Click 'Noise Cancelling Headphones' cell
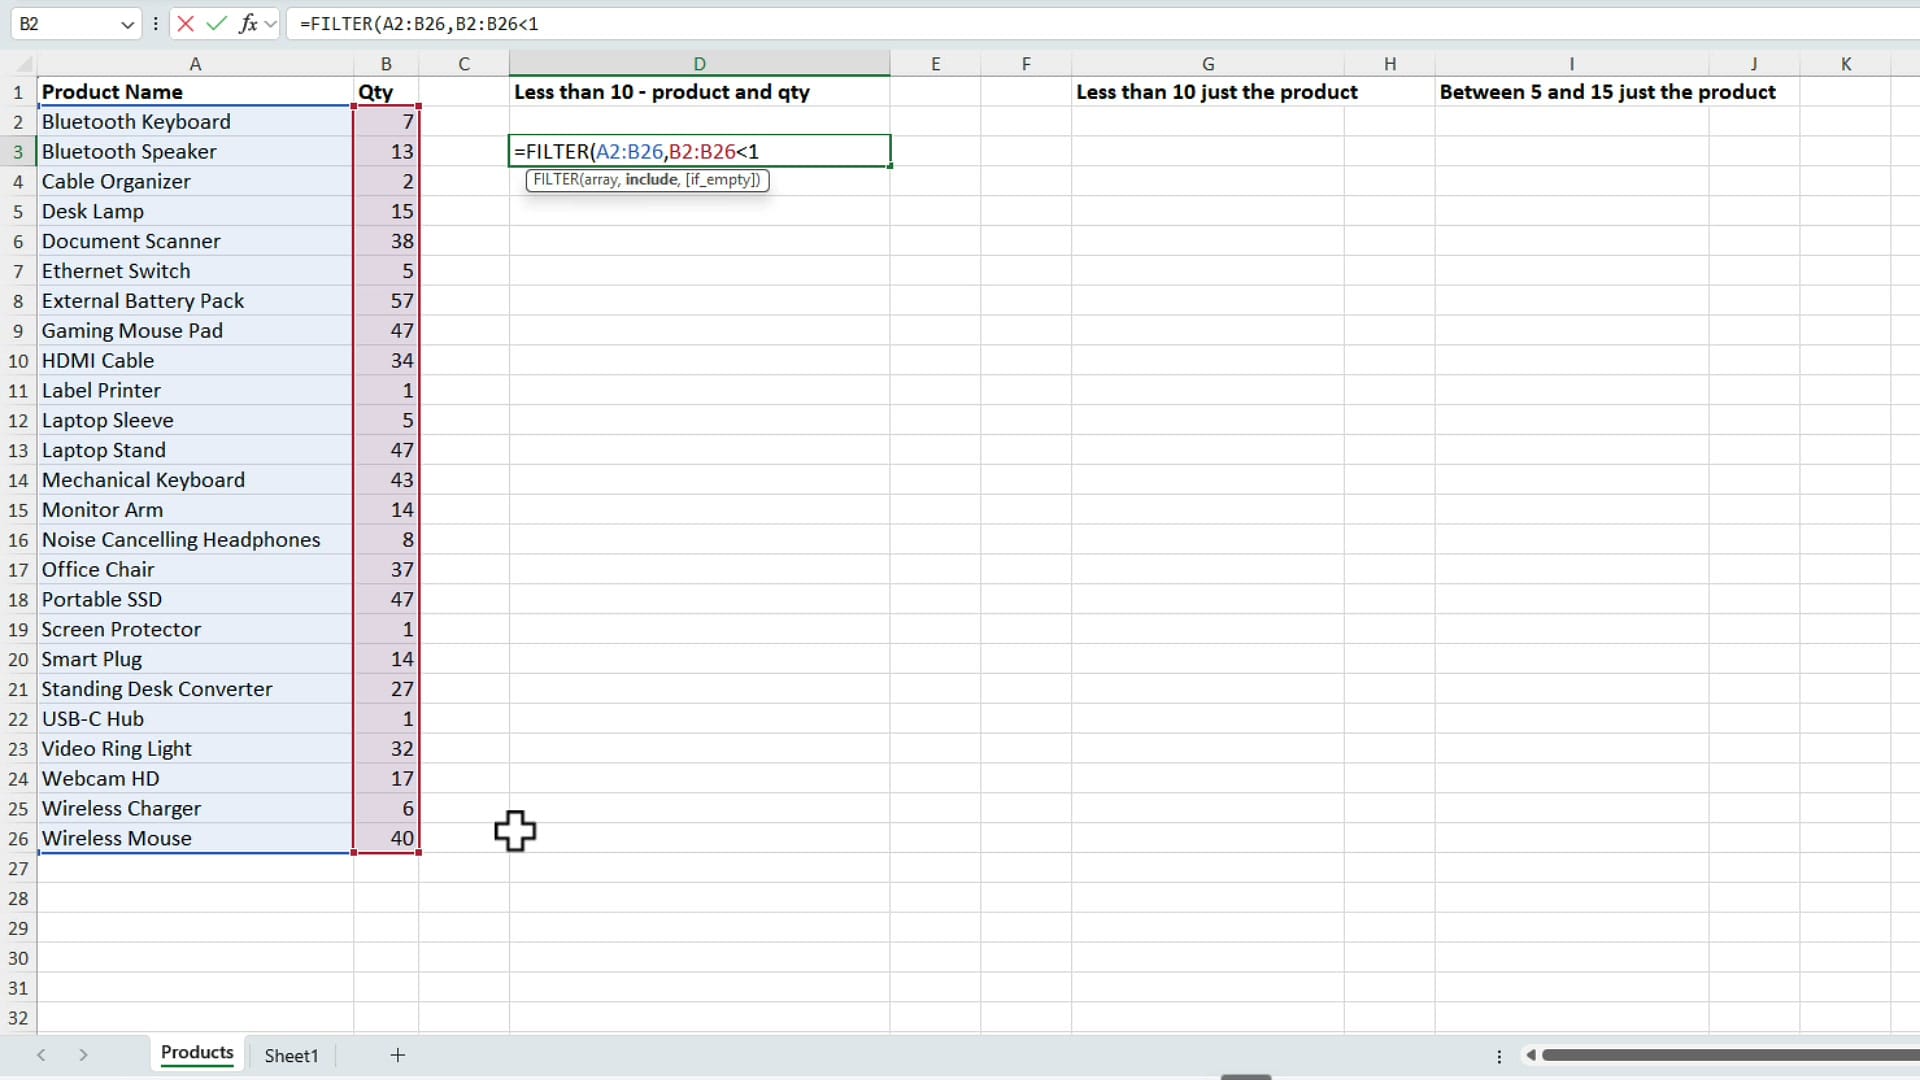Image resolution: width=1920 pixels, height=1080 pixels. pyautogui.click(x=195, y=540)
